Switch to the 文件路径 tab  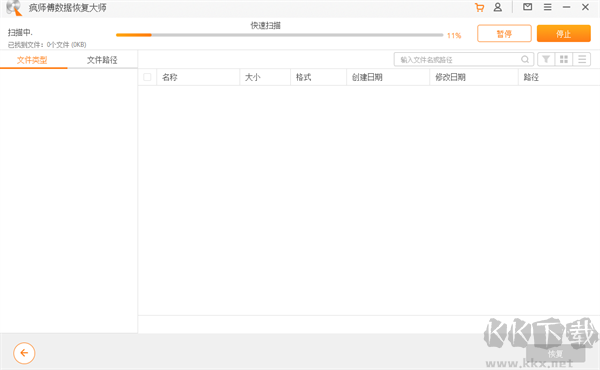point(102,60)
